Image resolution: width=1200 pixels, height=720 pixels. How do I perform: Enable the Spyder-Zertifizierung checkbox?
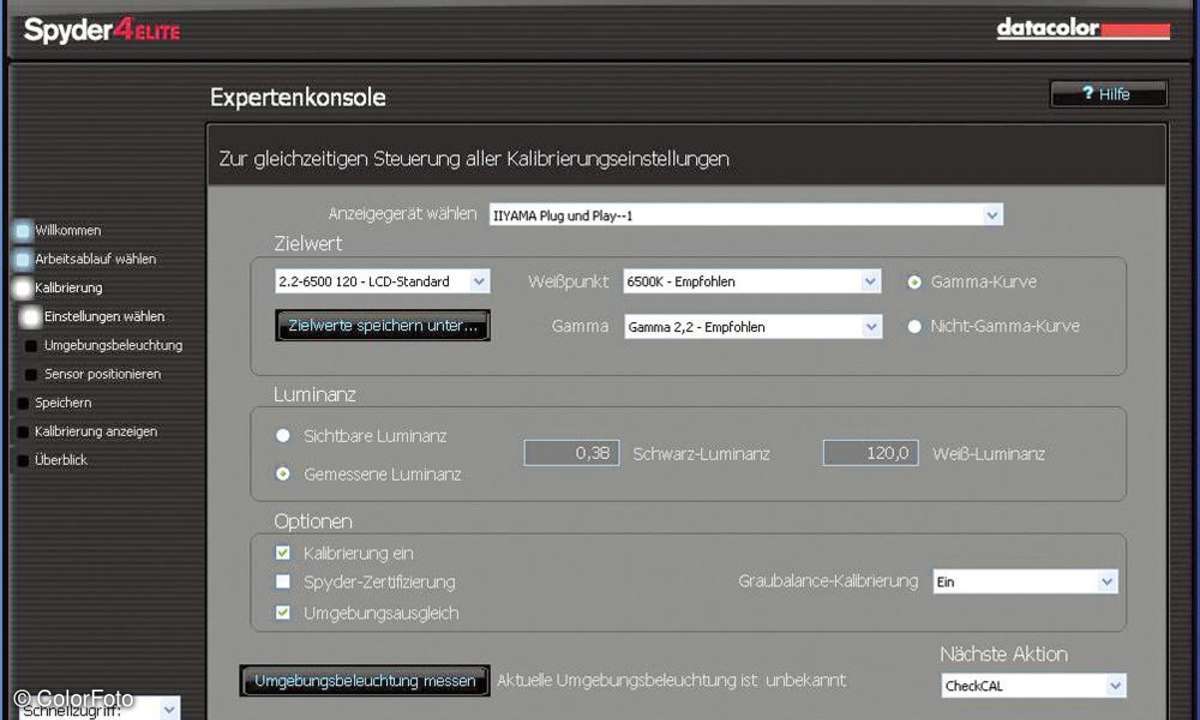click(x=283, y=582)
